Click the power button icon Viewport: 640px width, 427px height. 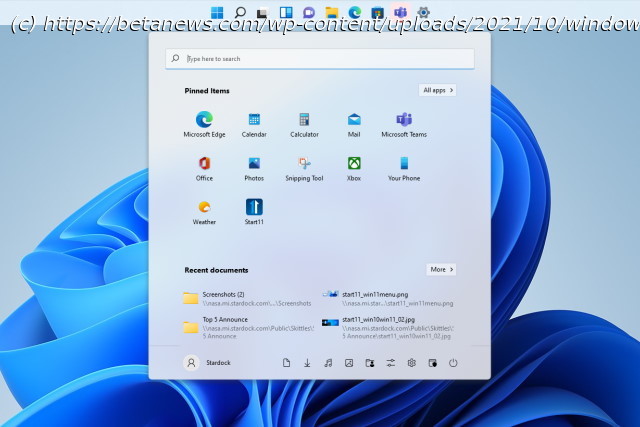[x=453, y=363]
